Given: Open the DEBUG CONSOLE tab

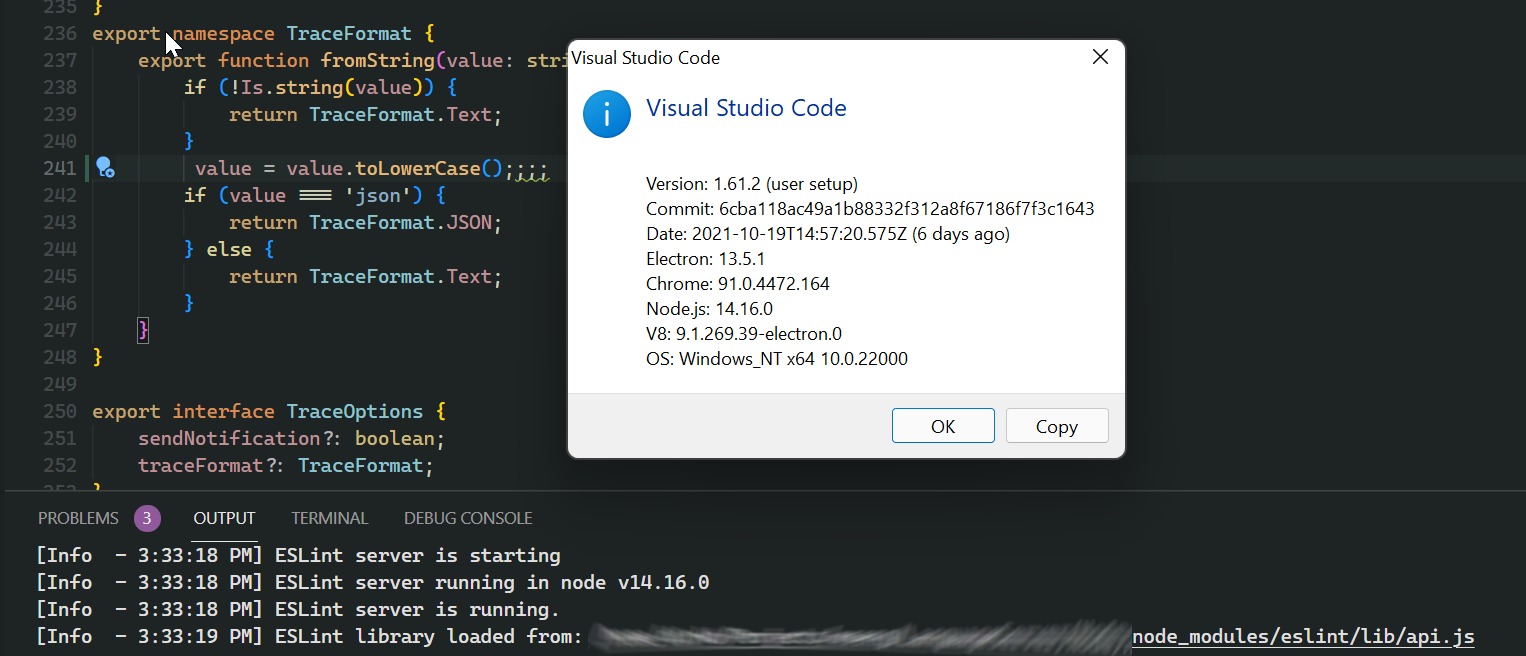Looking at the screenshot, I should [467, 518].
